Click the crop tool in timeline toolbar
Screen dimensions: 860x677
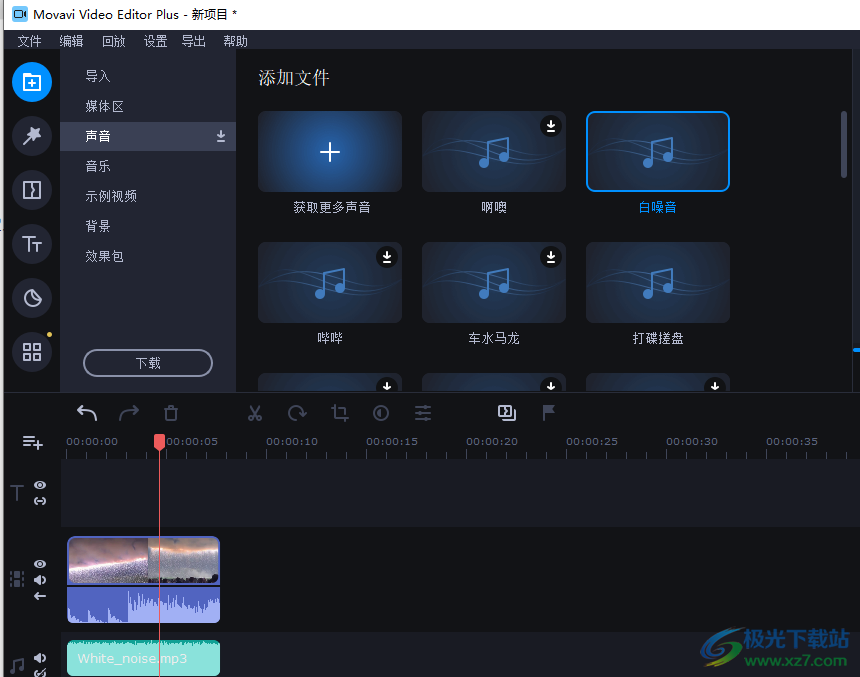point(339,413)
